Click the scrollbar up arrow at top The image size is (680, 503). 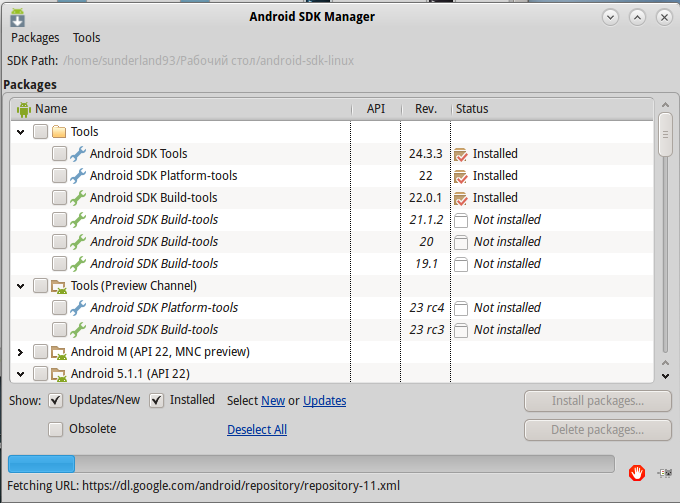pyautogui.click(x=665, y=105)
